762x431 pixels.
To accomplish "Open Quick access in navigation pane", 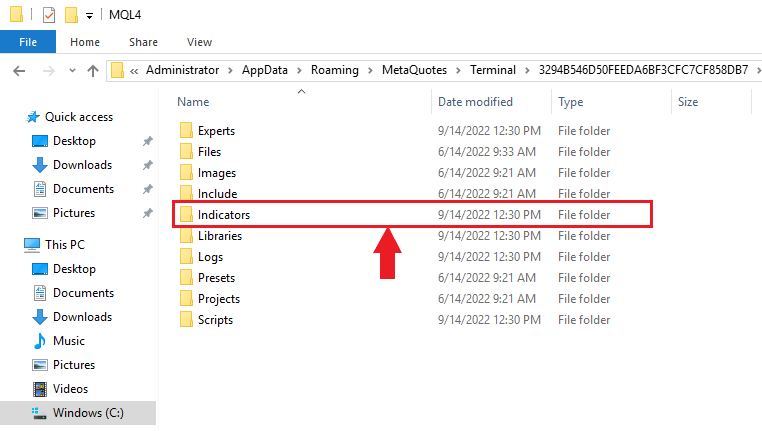I will click(79, 117).
